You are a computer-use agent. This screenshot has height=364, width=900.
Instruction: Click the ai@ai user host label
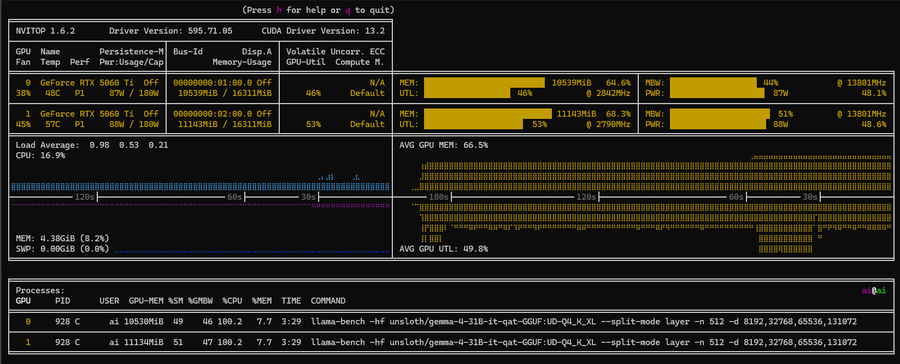pyautogui.click(x=874, y=291)
